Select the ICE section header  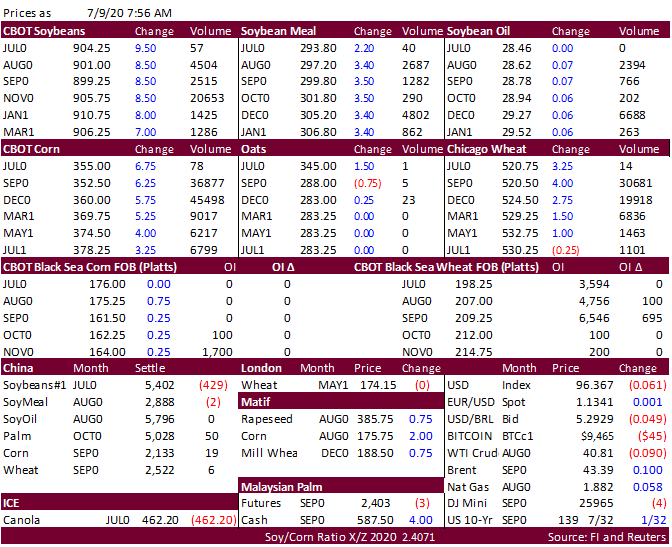click(13, 503)
